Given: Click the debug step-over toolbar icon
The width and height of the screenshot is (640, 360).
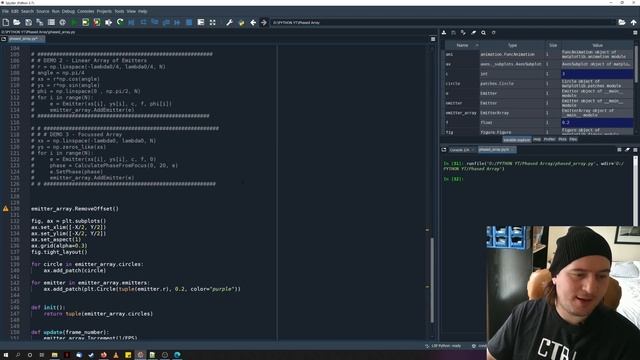Looking at the screenshot, I should (x=143, y=22).
